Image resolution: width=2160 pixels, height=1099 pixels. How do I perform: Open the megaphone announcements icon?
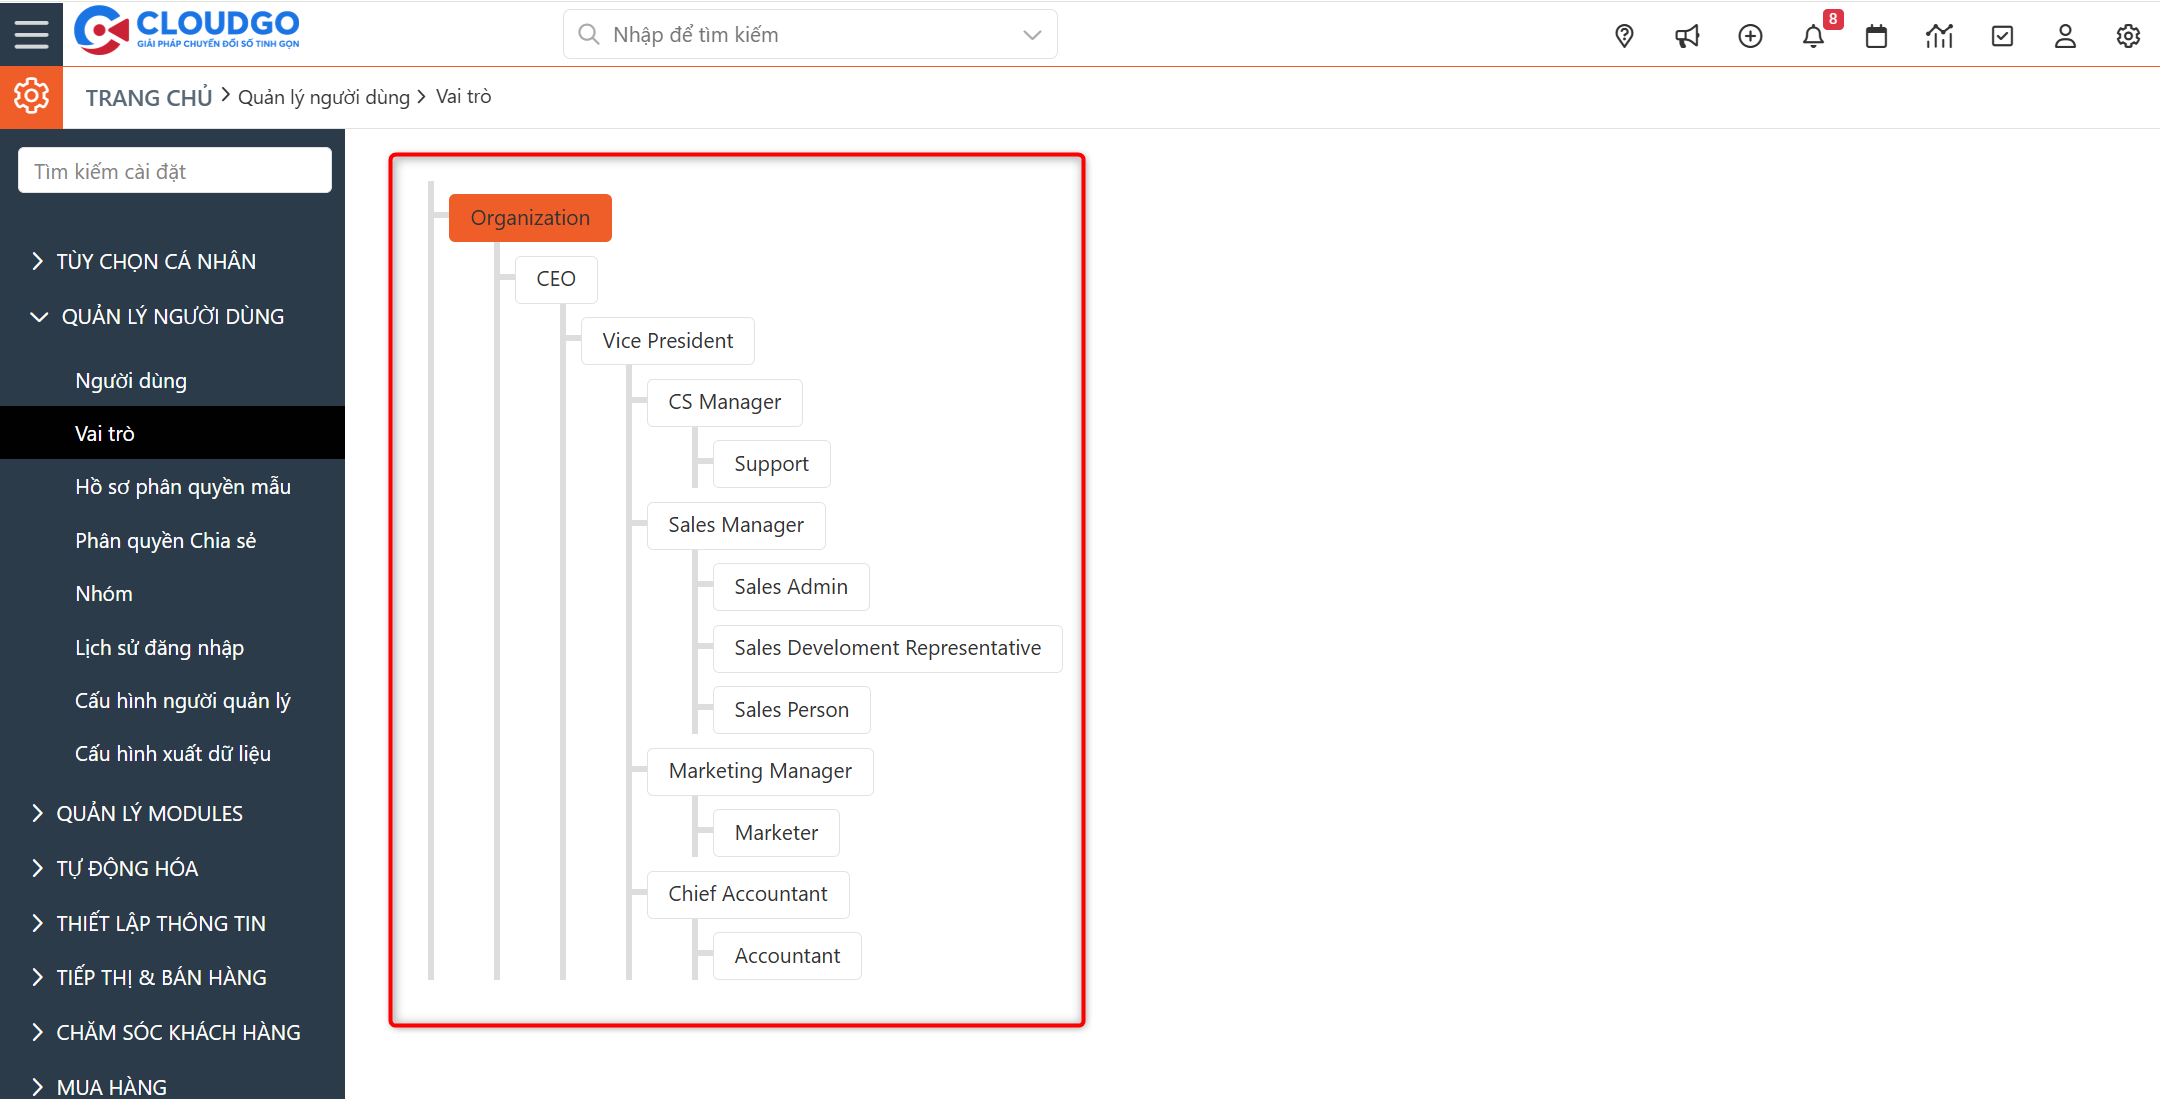pyautogui.click(x=1687, y=36)
